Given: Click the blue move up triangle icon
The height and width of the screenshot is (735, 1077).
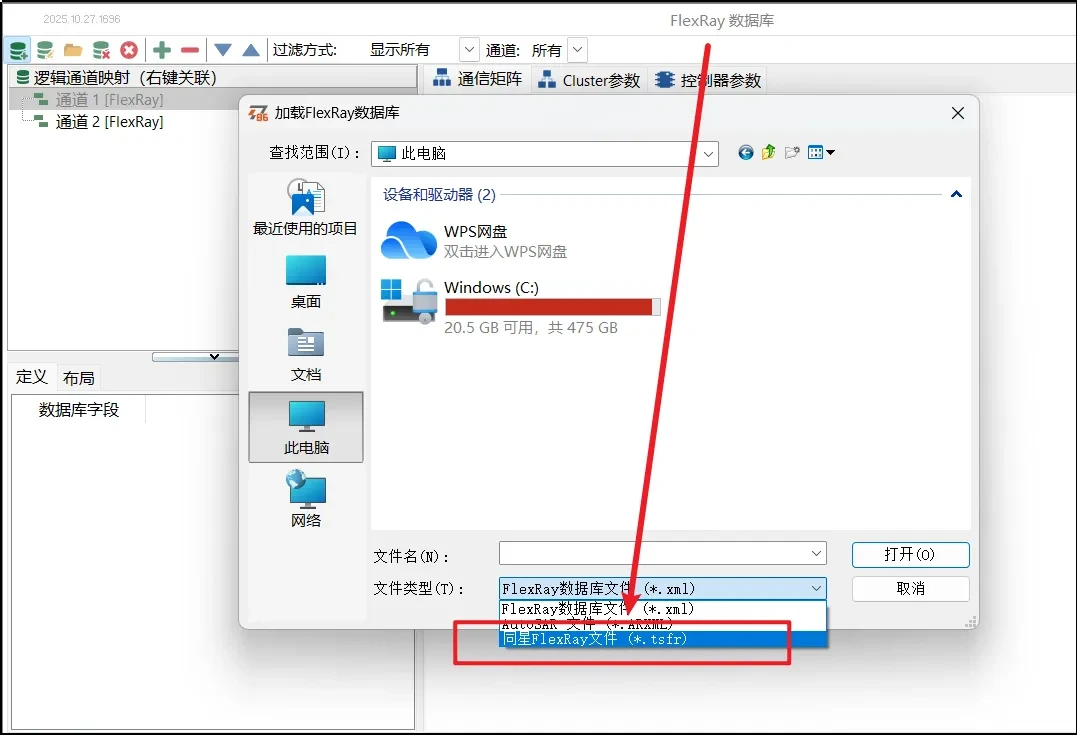Looking at the screenshot, I should 251,50.
